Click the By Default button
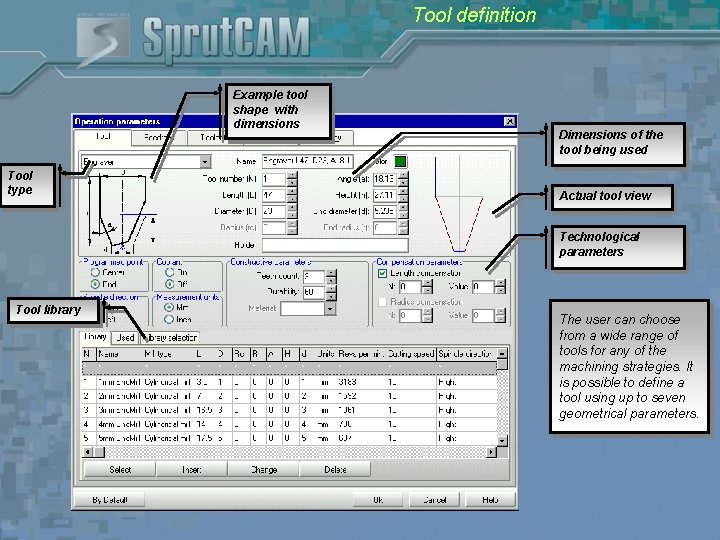The height and width of the screenshot is (540, 720). point(109,500)
